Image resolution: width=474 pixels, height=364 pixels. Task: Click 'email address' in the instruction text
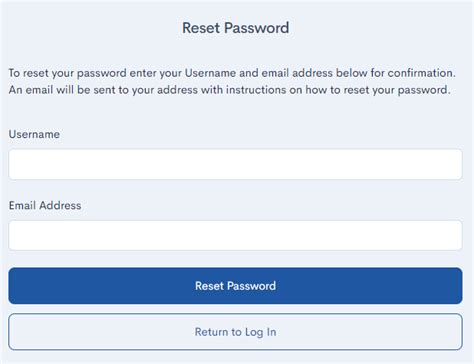297,73
